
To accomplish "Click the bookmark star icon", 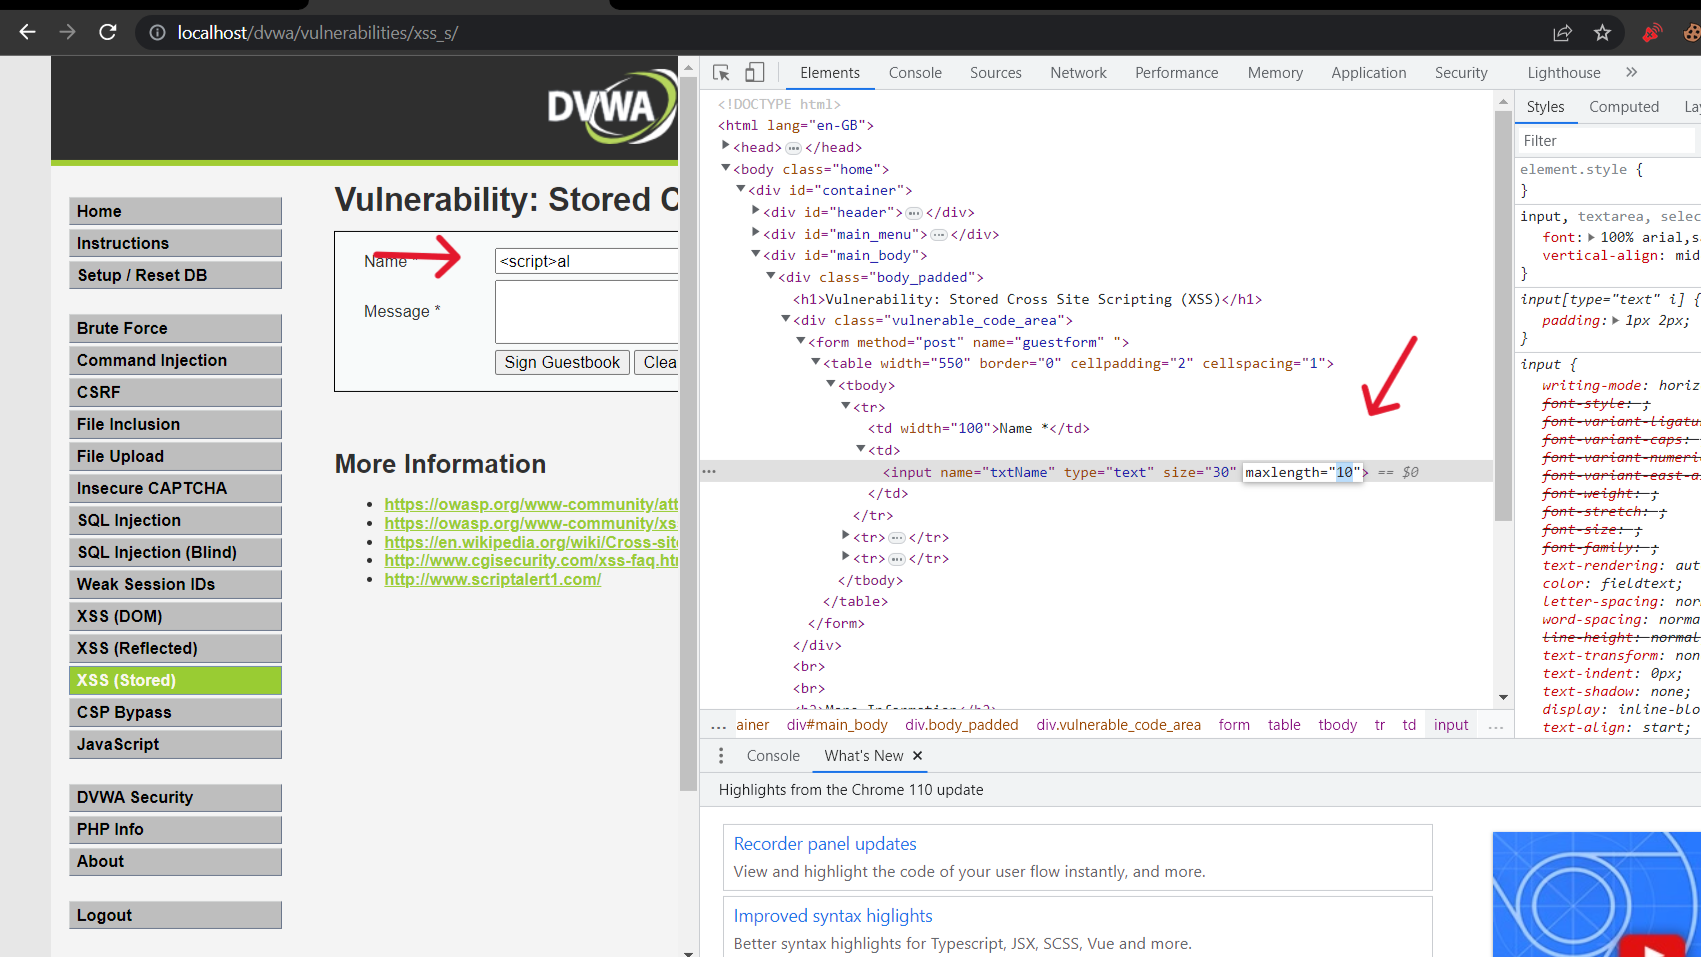I will click(x=1603, y=32).
